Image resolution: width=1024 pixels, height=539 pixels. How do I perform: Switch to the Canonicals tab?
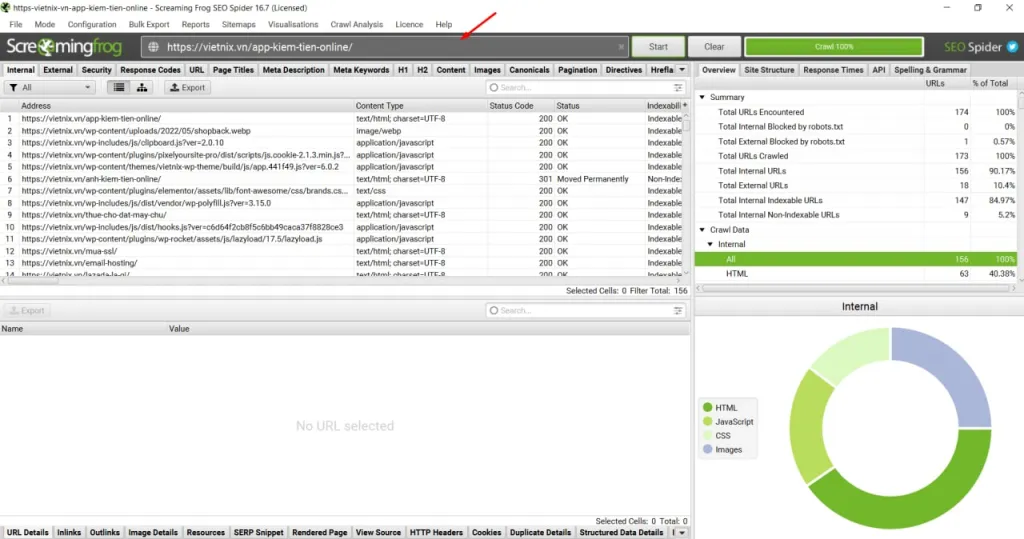tap(529, 70)
